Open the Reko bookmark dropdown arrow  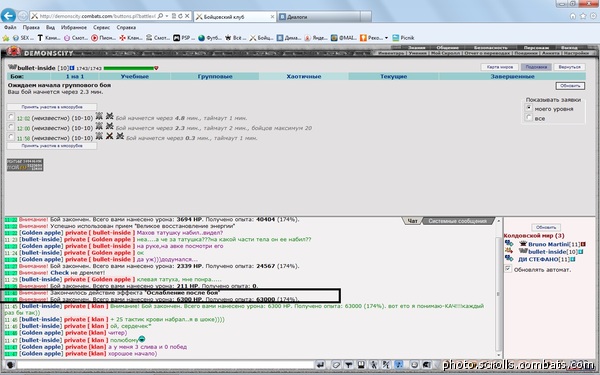pyautogui.click(x=386, y=38)
